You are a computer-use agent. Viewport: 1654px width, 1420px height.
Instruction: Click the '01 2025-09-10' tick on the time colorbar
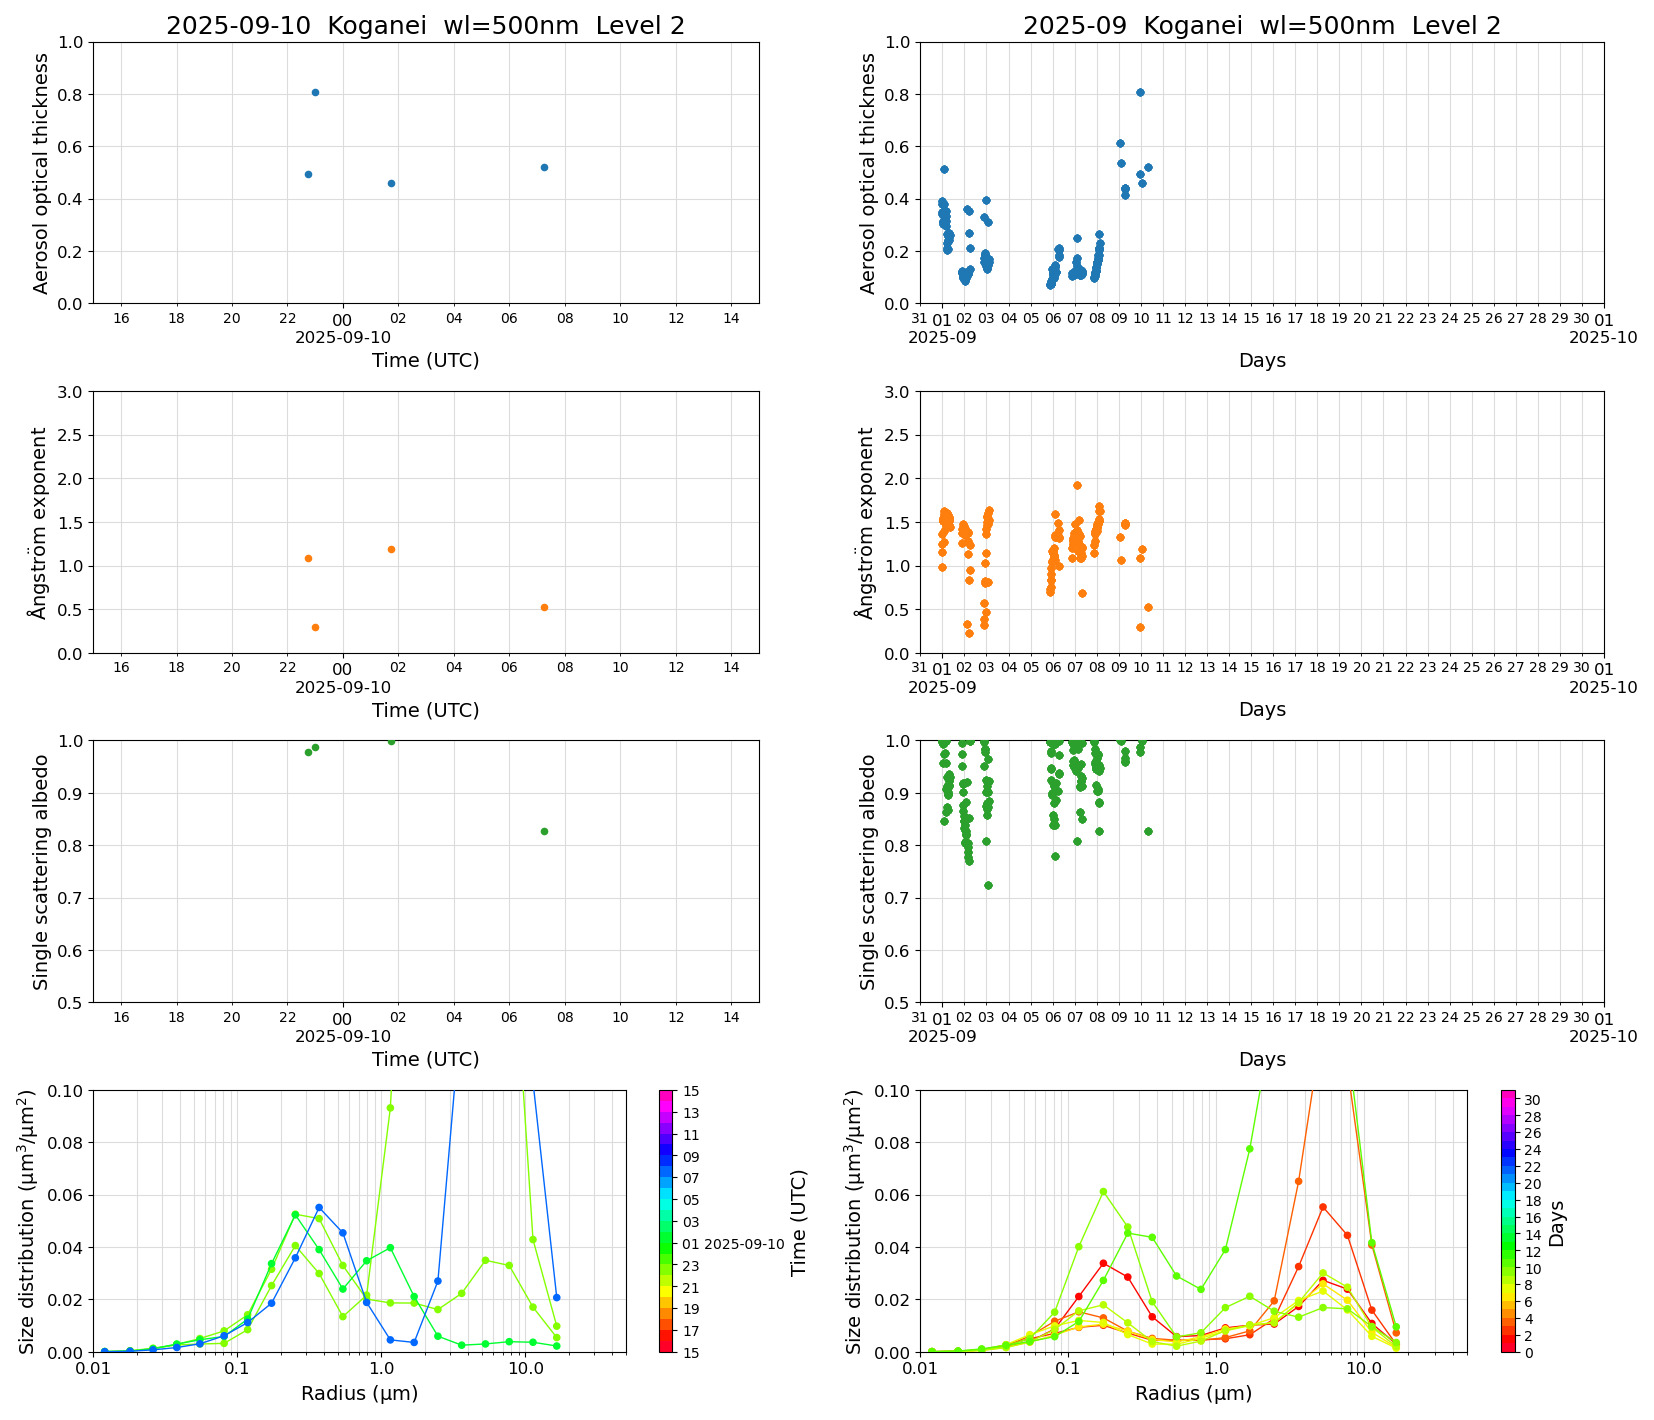coord(733,1244)
